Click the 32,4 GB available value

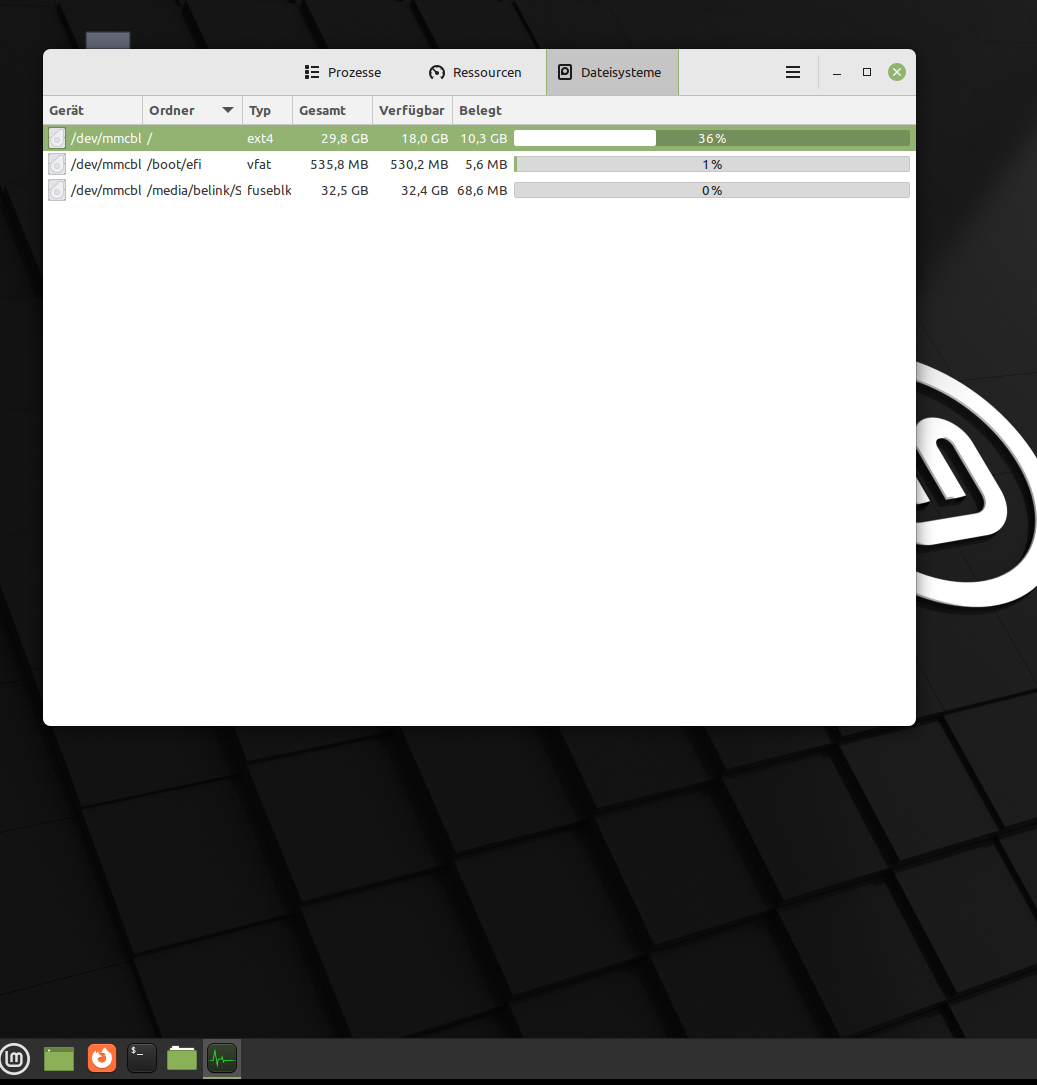425,190
